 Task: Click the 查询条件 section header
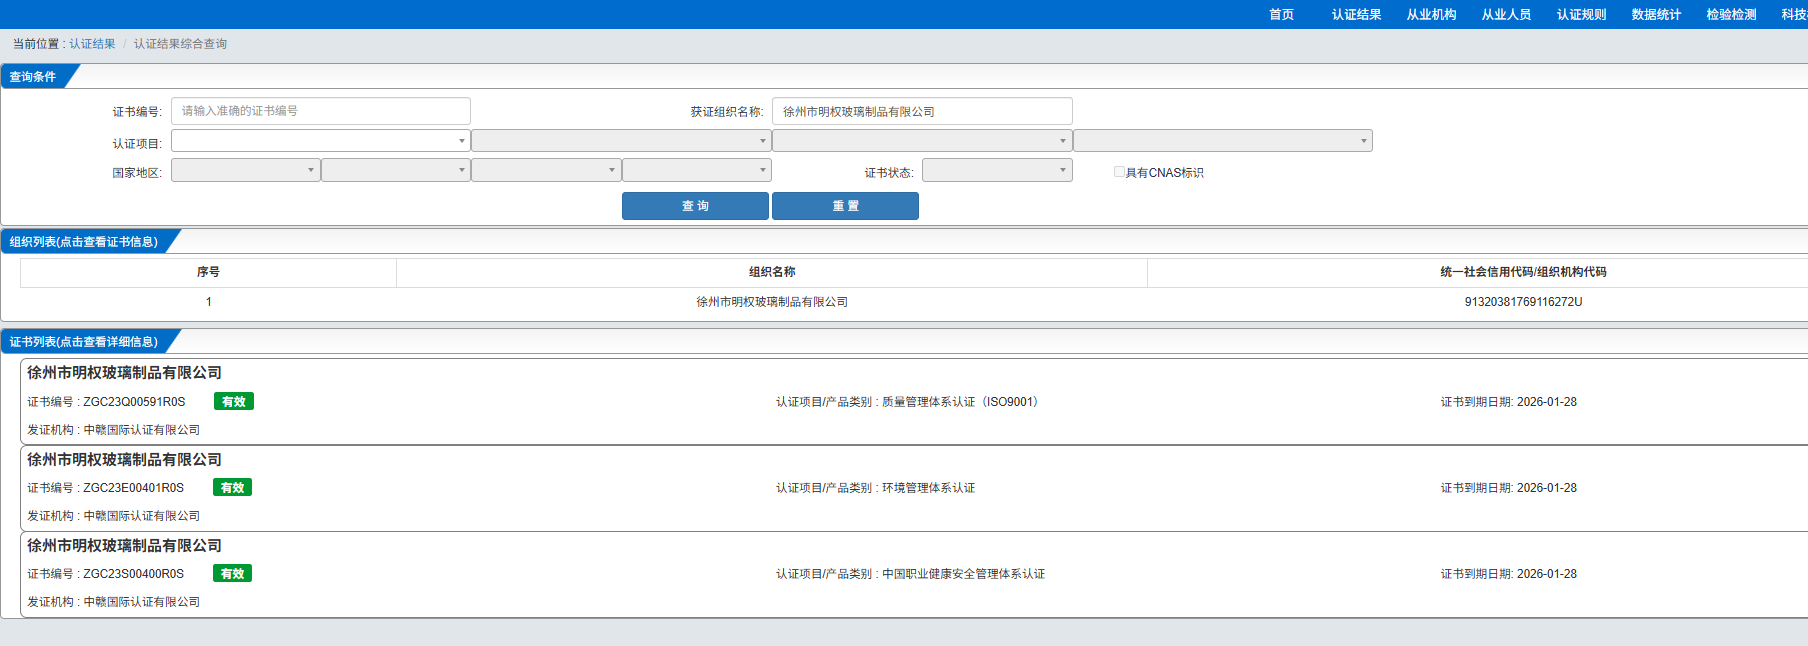[33, 77]
